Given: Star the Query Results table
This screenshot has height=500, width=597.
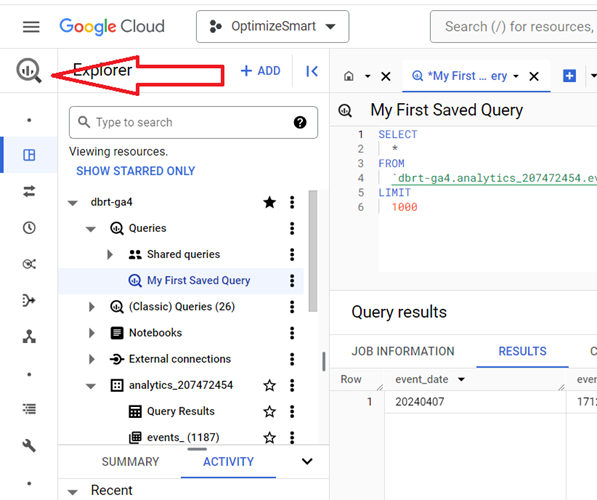Looking at the screenshot, I should (270, 411).
